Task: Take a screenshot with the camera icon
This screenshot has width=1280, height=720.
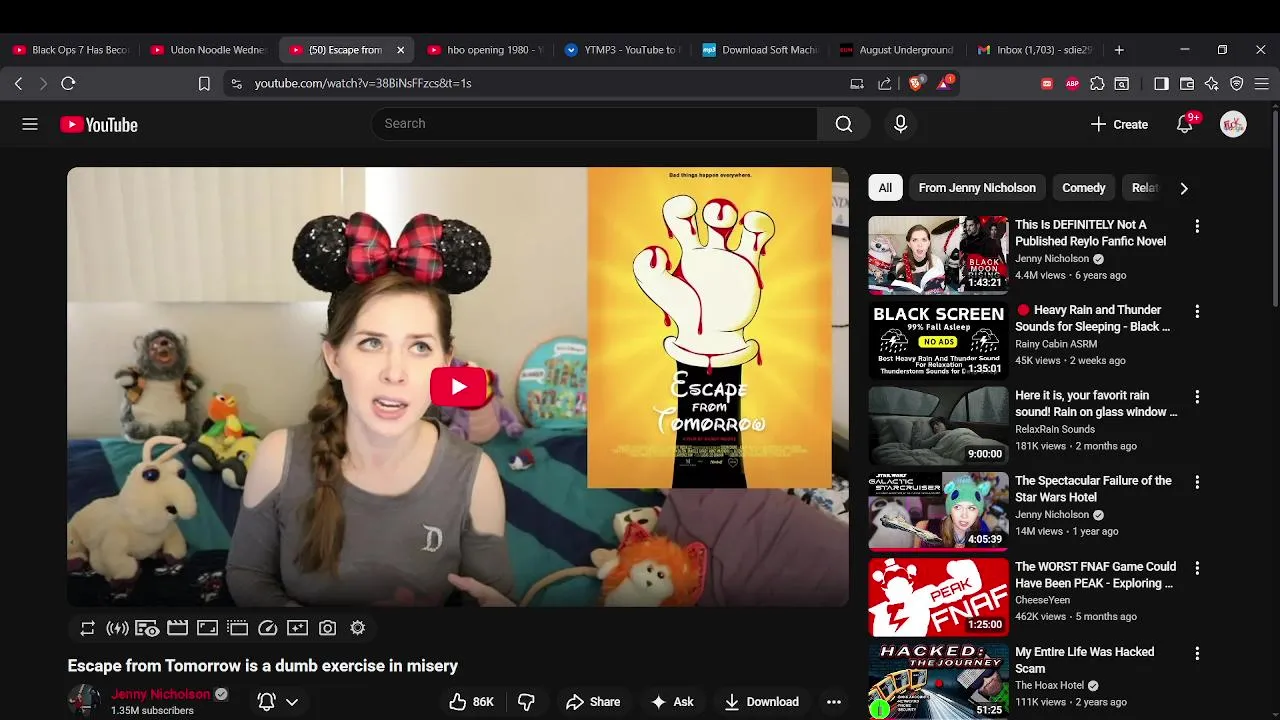Action: pos(327,628)
